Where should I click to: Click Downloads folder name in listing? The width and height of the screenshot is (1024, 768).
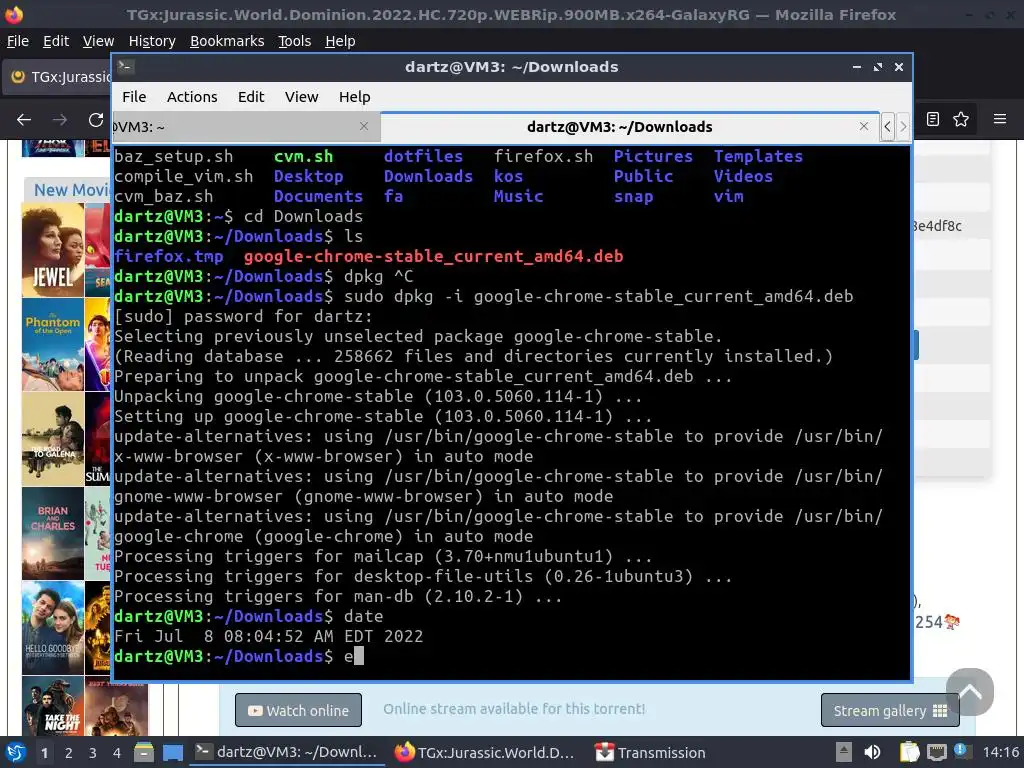[x=428, y=176]
